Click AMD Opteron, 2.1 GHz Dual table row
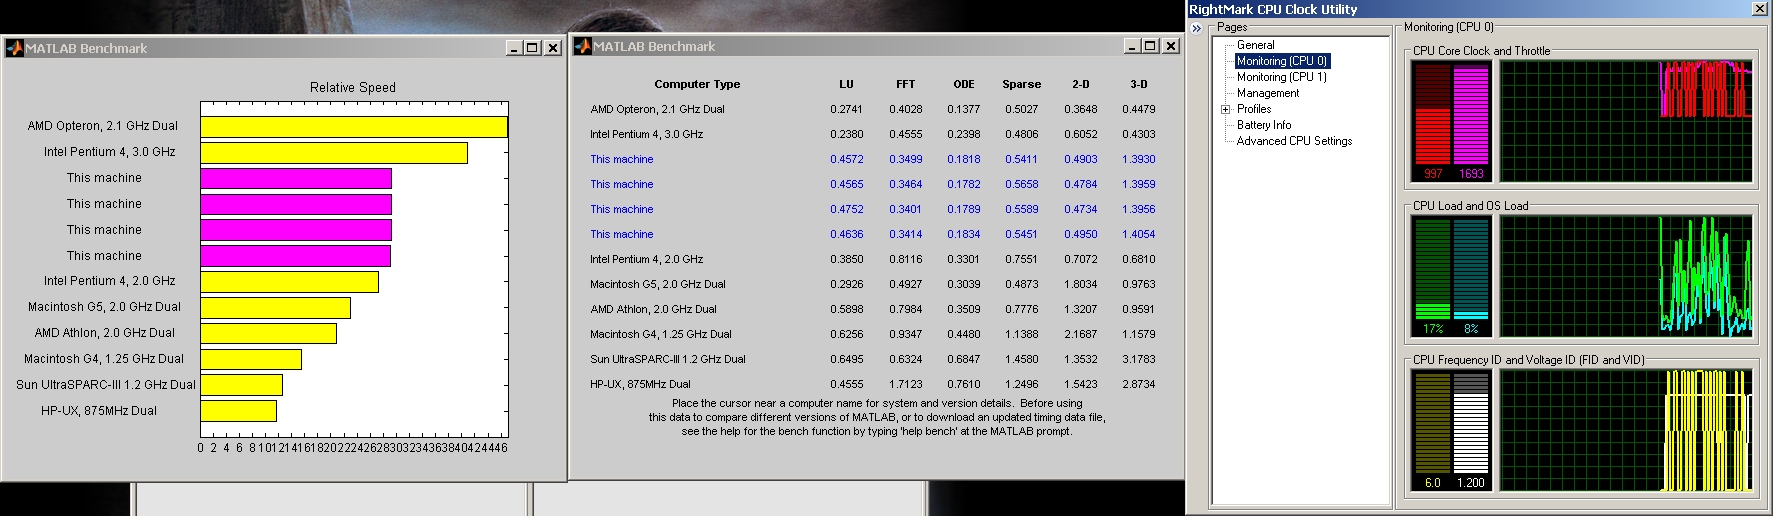The image size is (1773, 525). coord(872,109)
